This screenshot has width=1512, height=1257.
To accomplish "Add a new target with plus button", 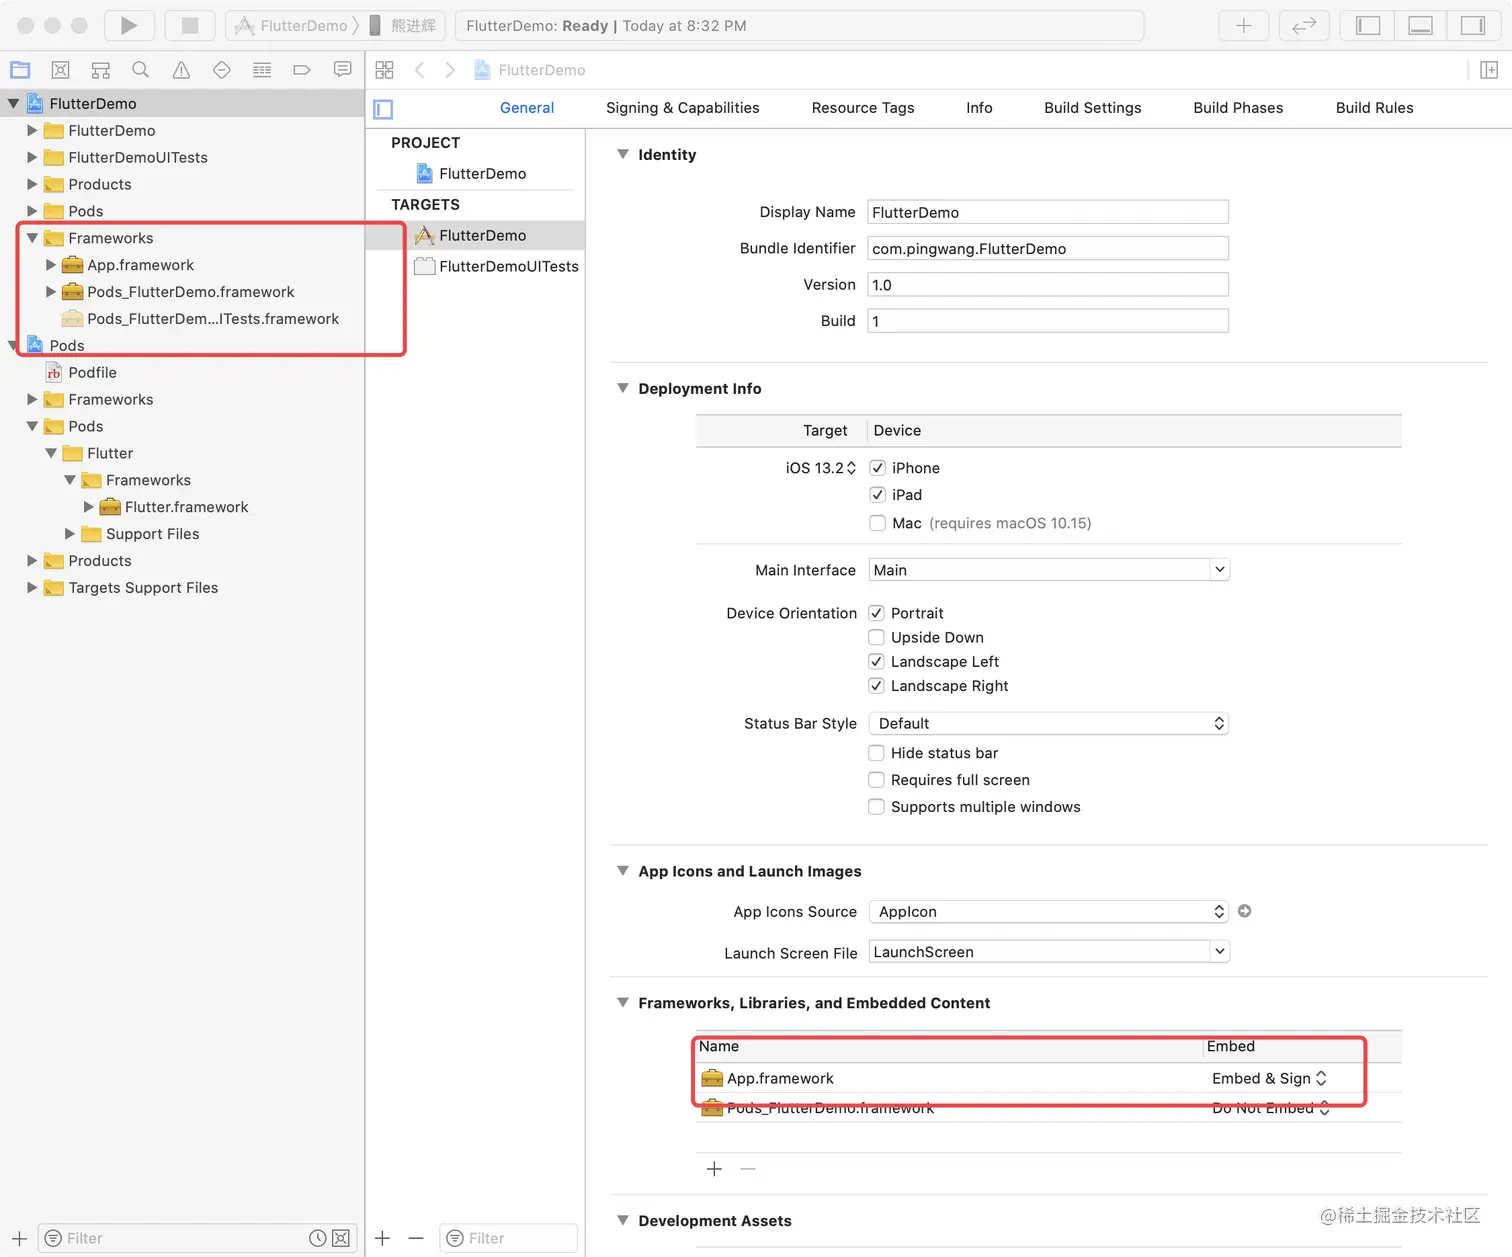I will [x=383, y=1238].
